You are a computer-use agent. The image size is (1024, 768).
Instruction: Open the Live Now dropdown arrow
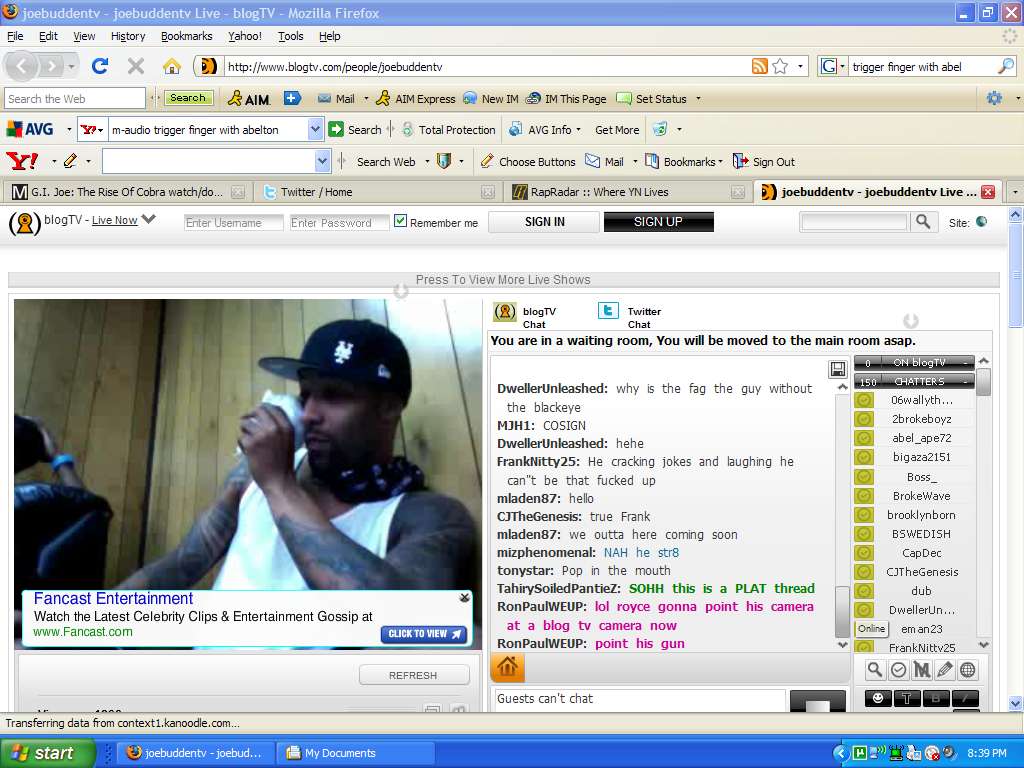(149, 219)
